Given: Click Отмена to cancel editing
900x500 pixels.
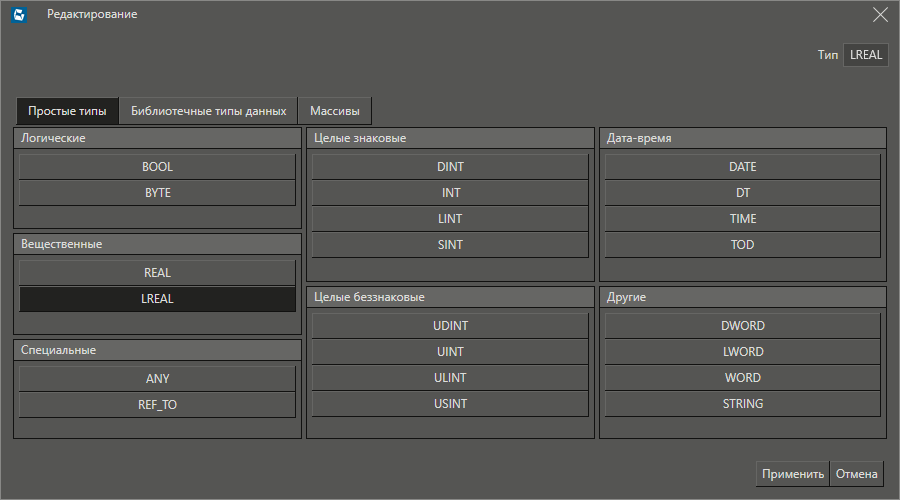Looking at the screenshot, I should coord(856,474).
